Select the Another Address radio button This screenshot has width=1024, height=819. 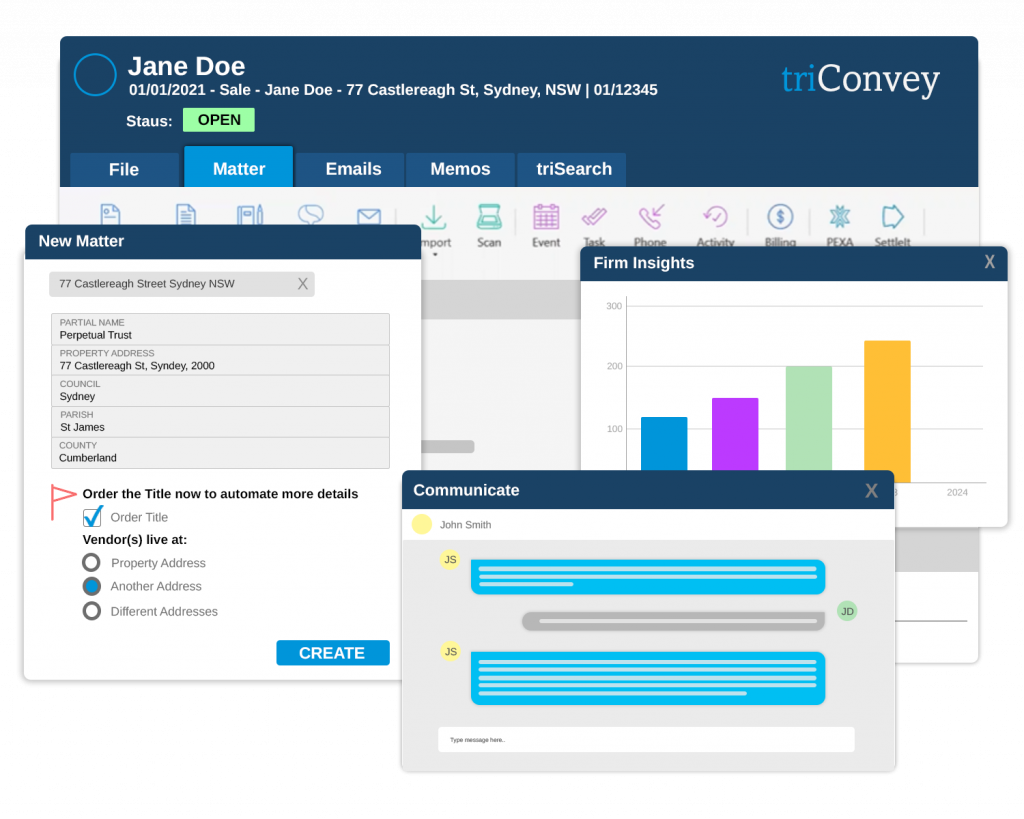(x=91, y=586)
